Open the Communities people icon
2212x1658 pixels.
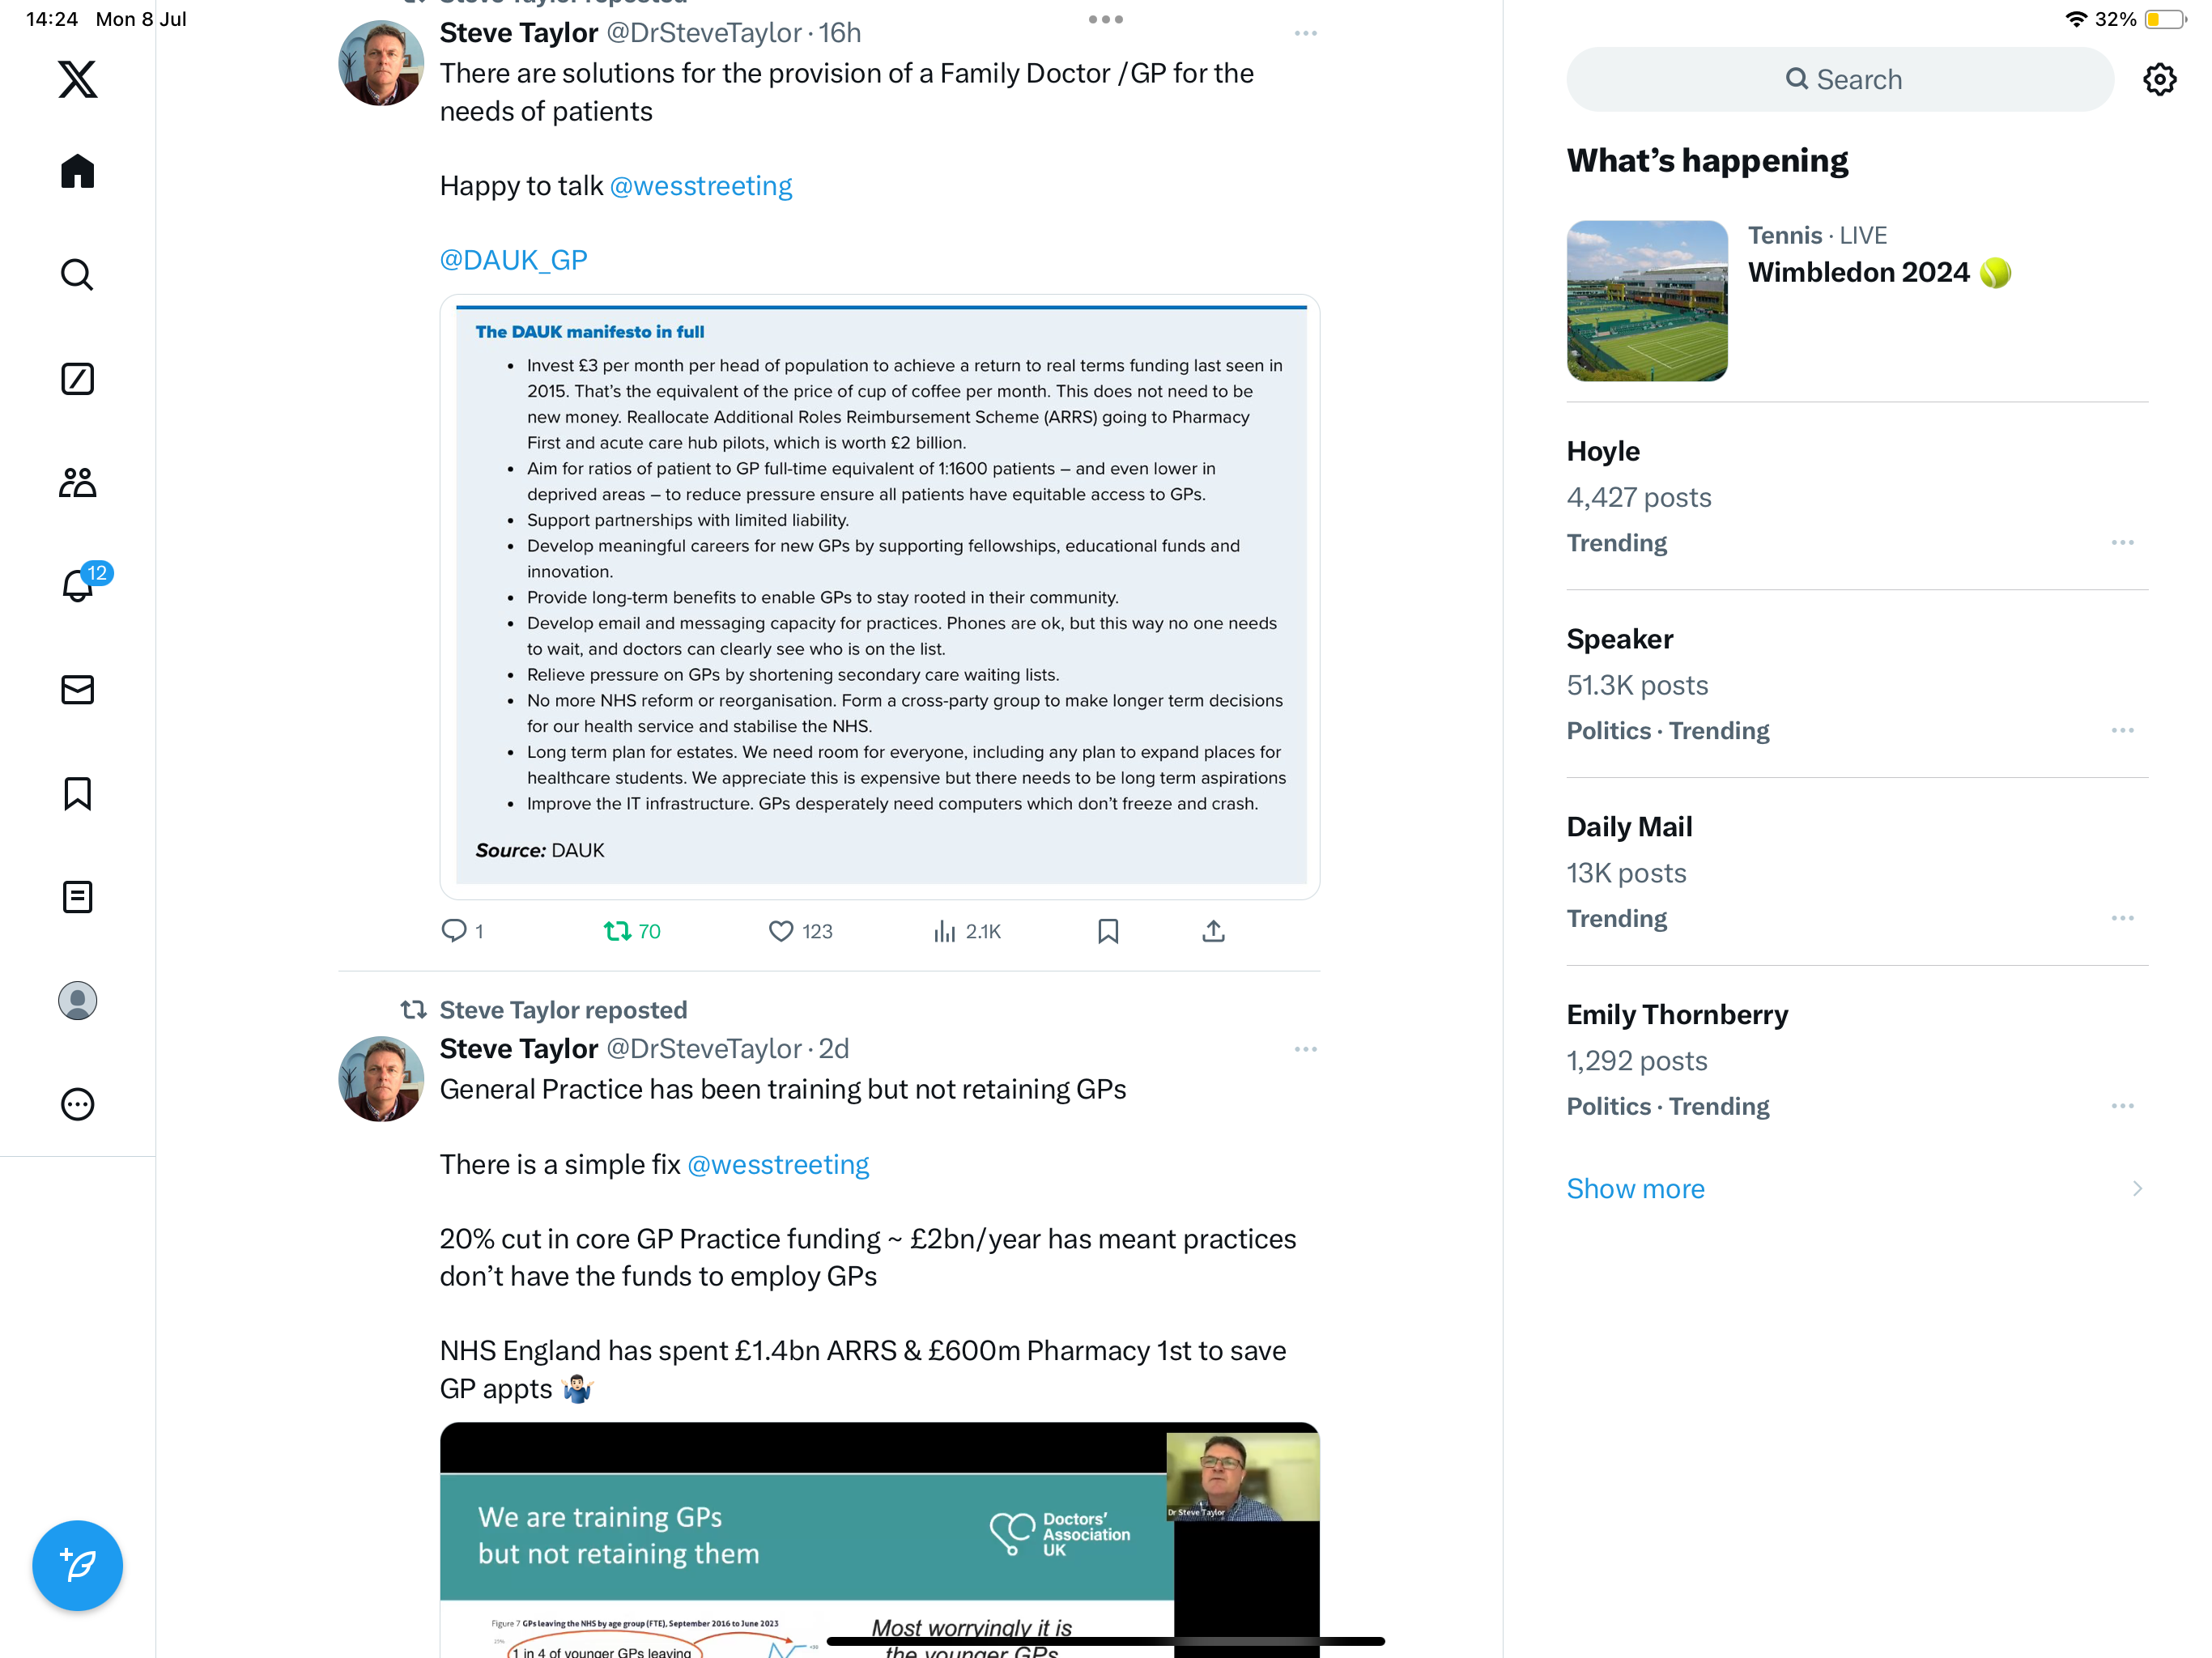click(x=77, y=483)
